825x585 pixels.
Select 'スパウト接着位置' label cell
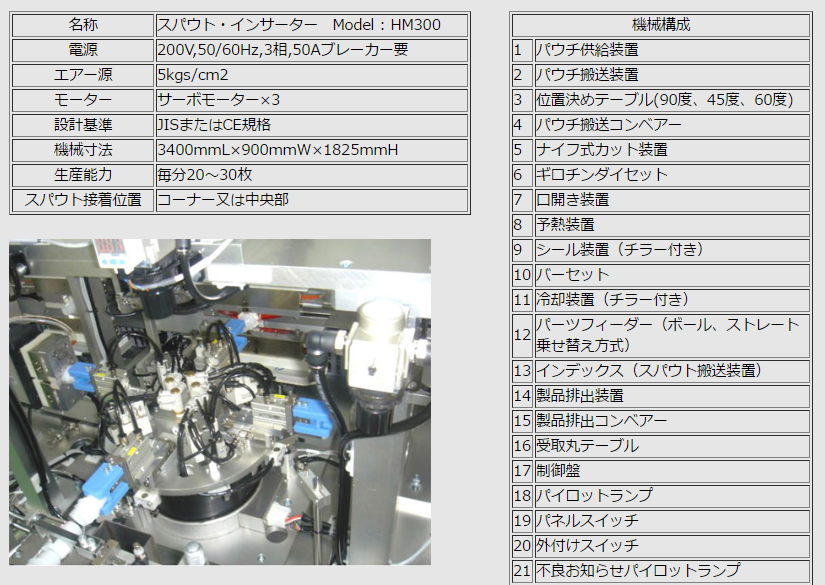83,200
